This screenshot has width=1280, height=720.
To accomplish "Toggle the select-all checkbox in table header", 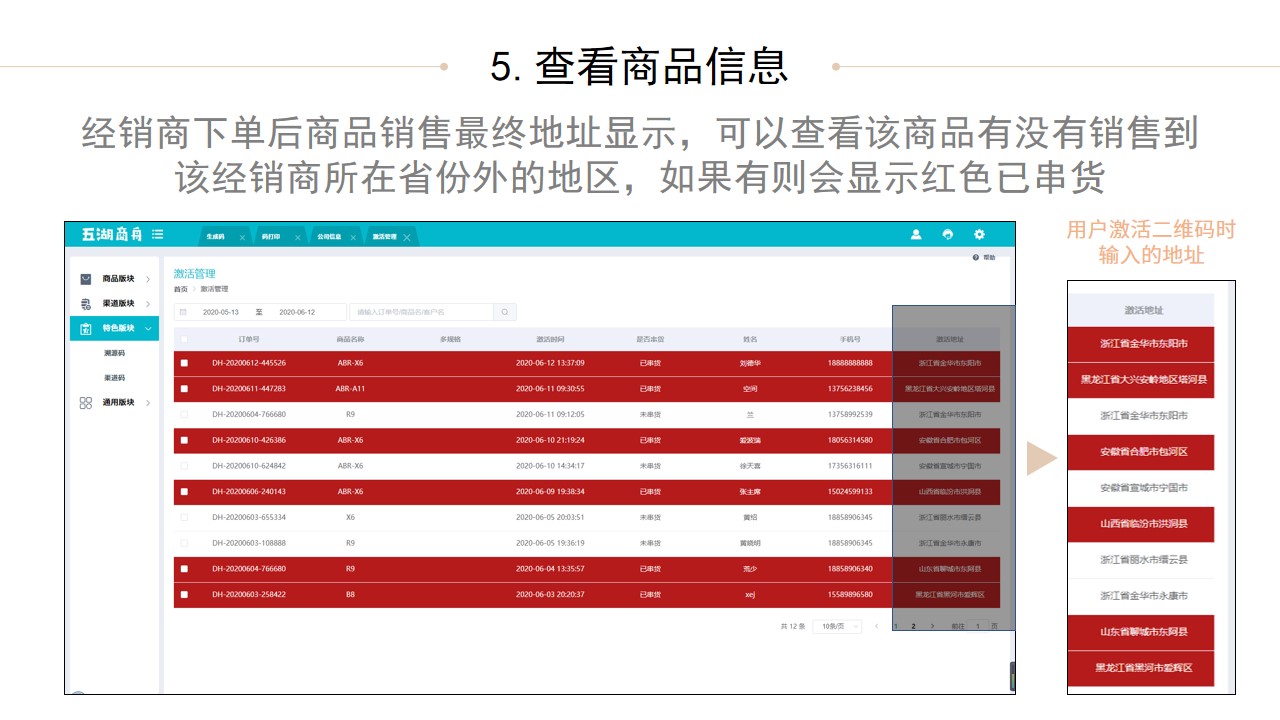I will click(x=184, y=339).
